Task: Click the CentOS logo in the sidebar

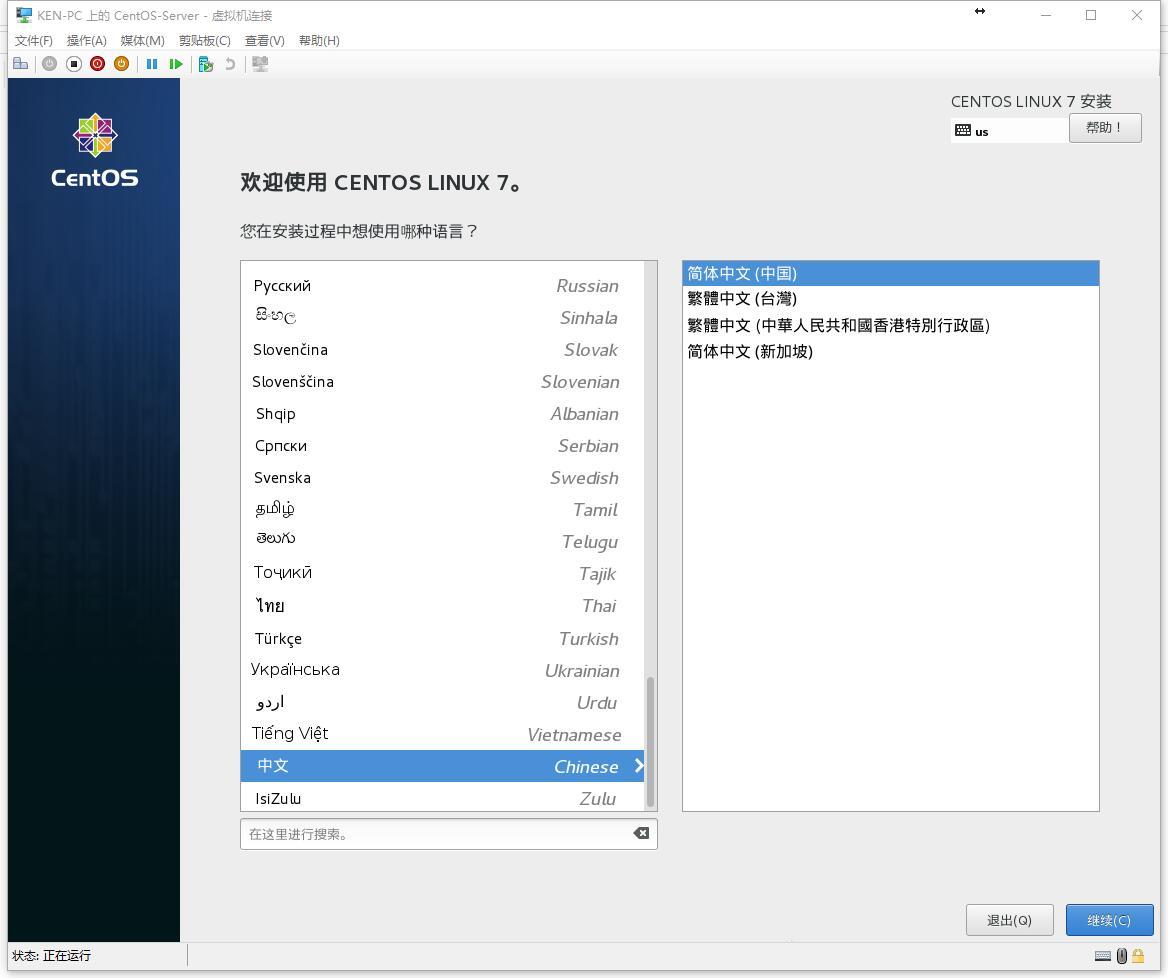Action: pos(95,150)
